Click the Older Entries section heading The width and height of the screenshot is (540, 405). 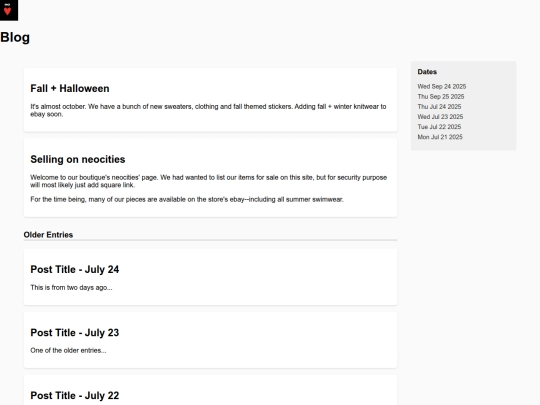(48, 235)
